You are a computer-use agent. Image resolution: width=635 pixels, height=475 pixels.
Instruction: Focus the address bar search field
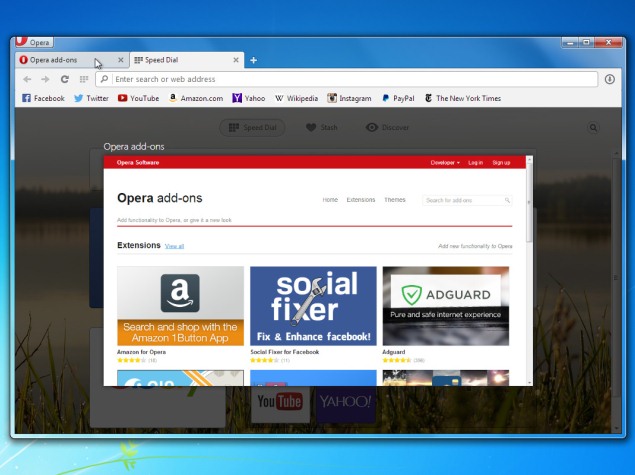tap(350, 79)
